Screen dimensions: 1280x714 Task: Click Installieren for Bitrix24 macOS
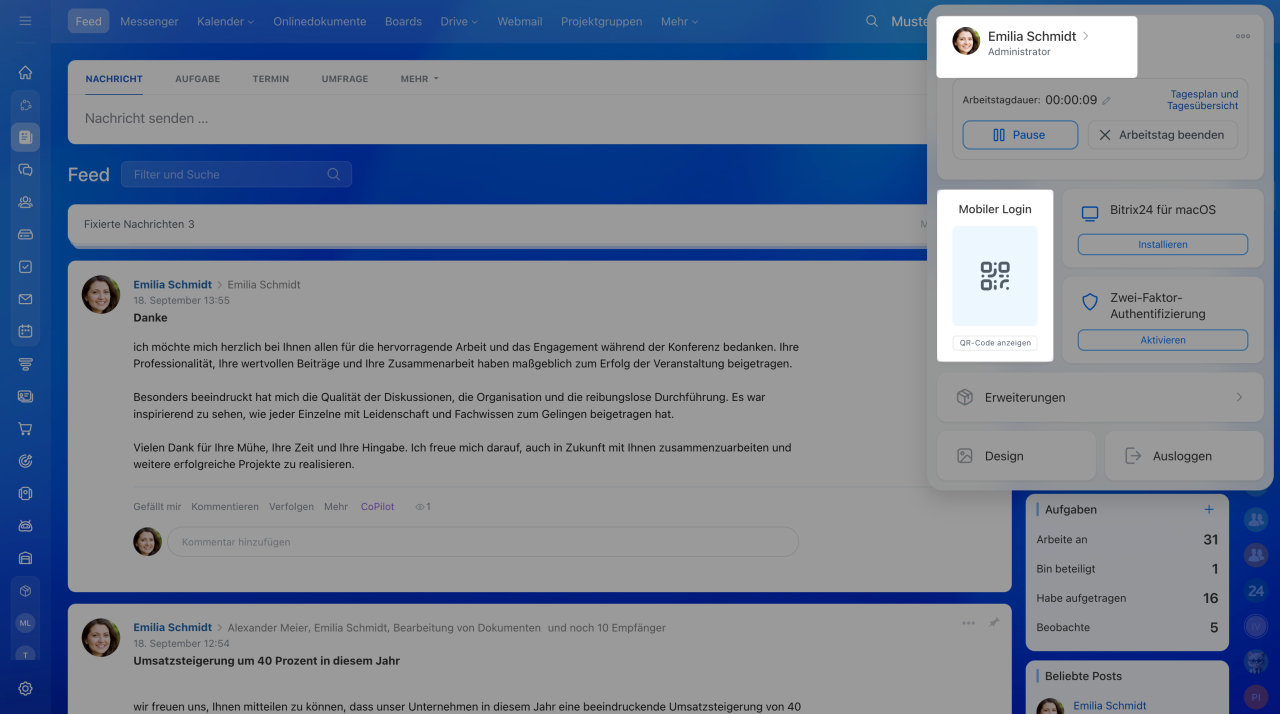coord(1162,244)
